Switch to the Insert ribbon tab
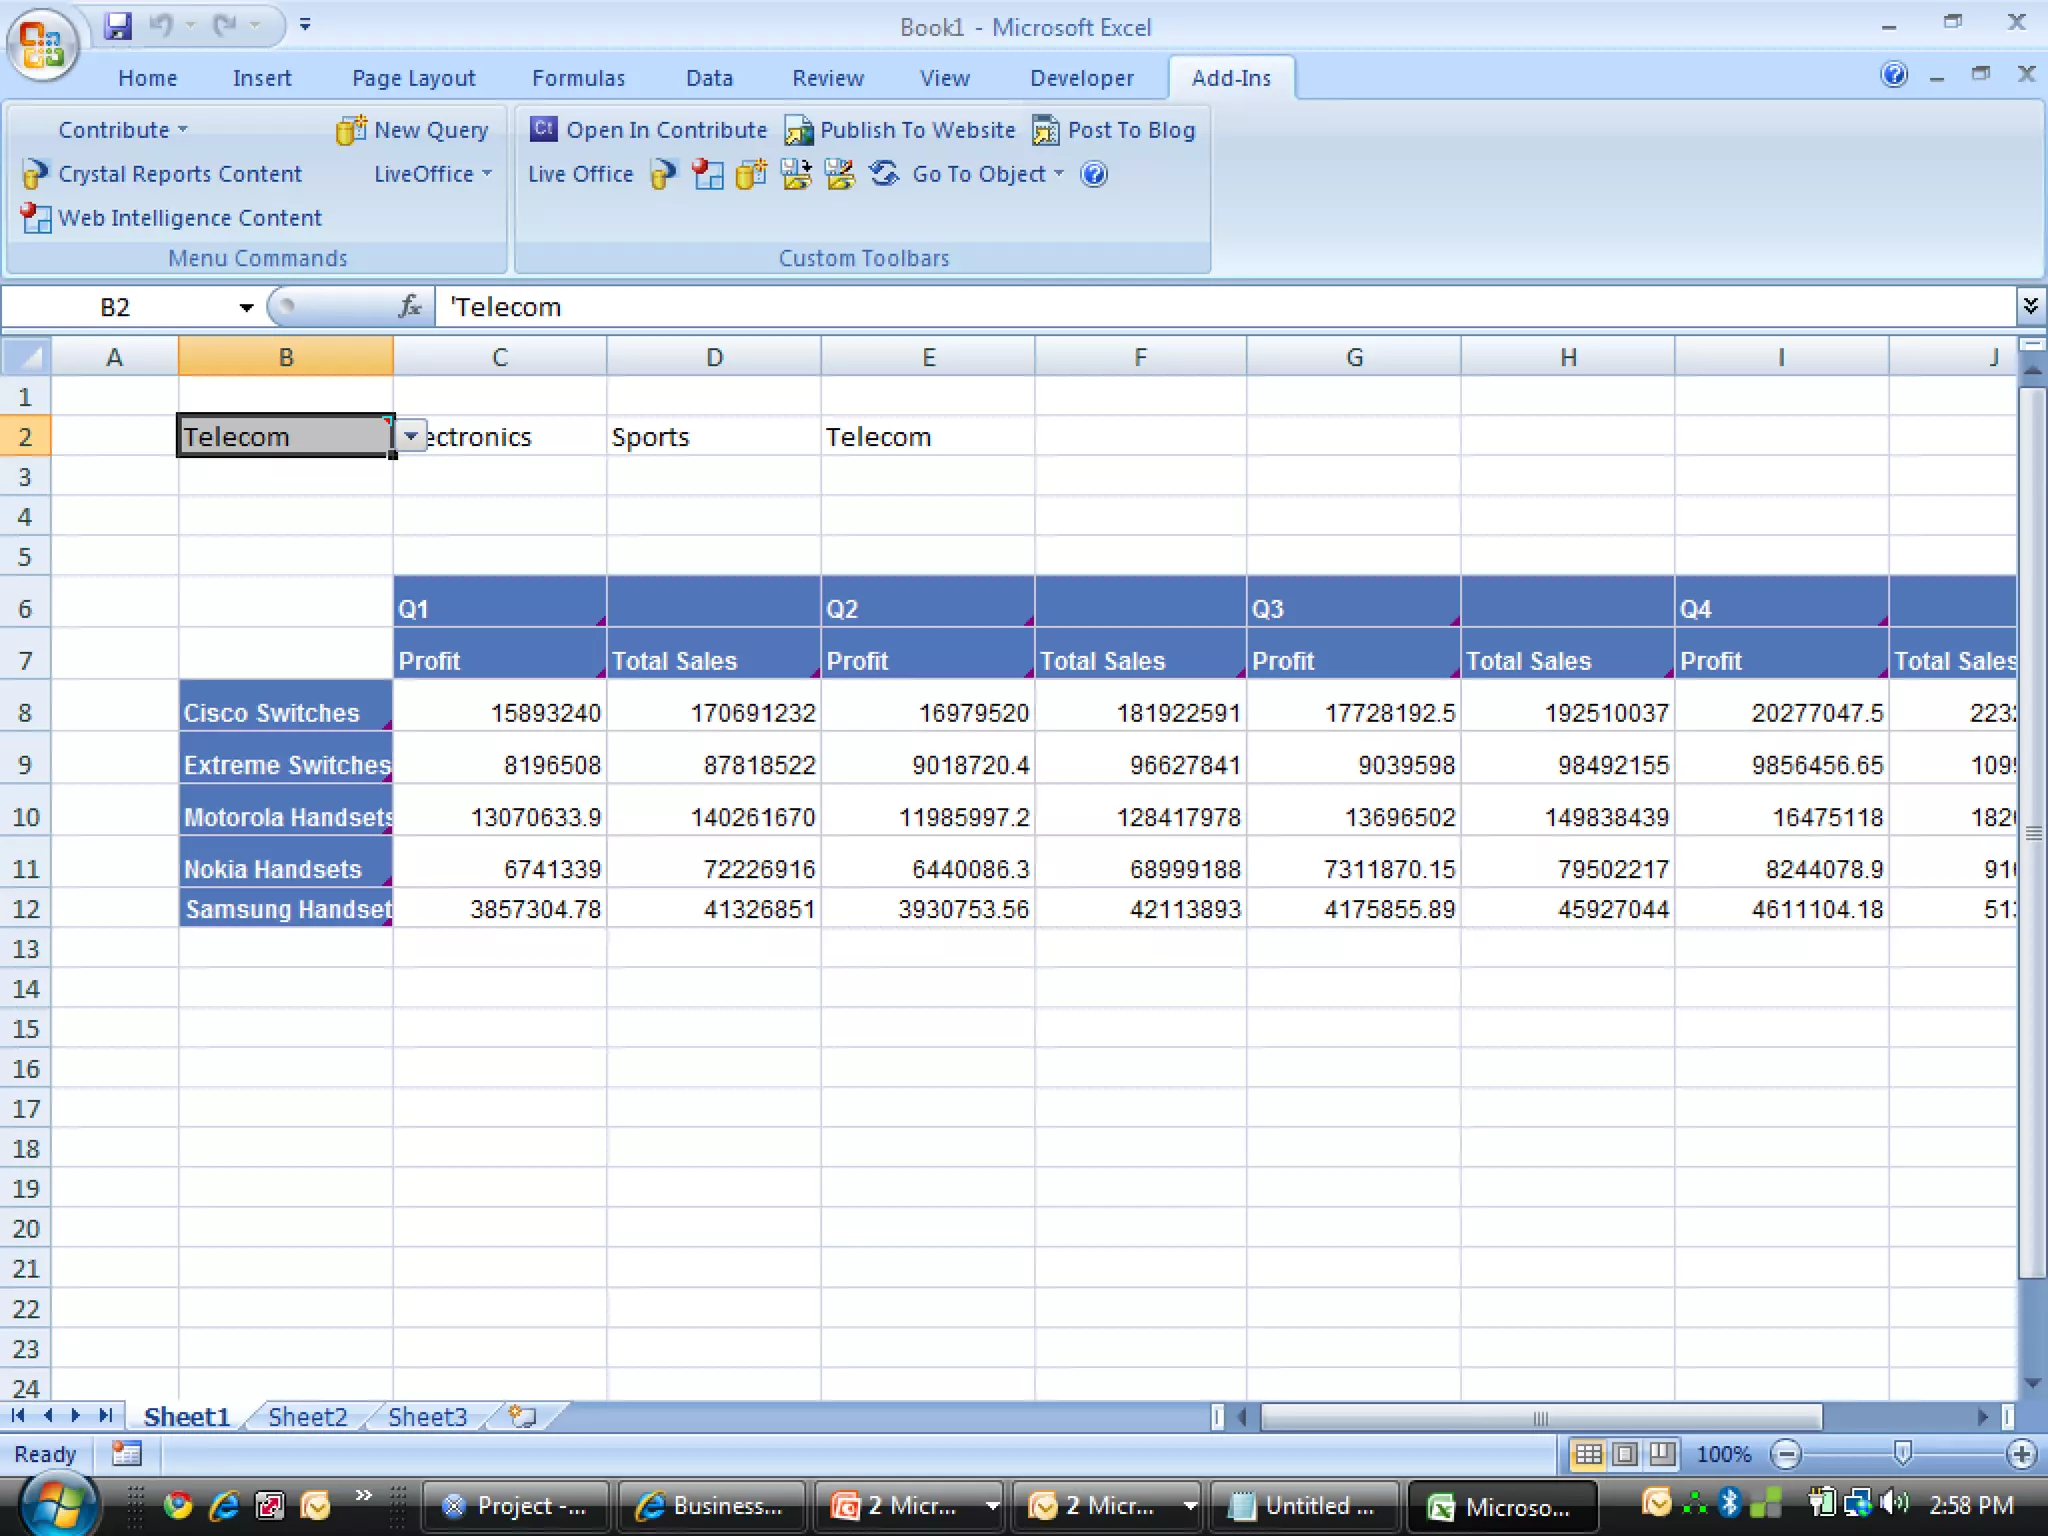Image resolution: width=2048 pixels, height=1536 pixels. (262, 78)
